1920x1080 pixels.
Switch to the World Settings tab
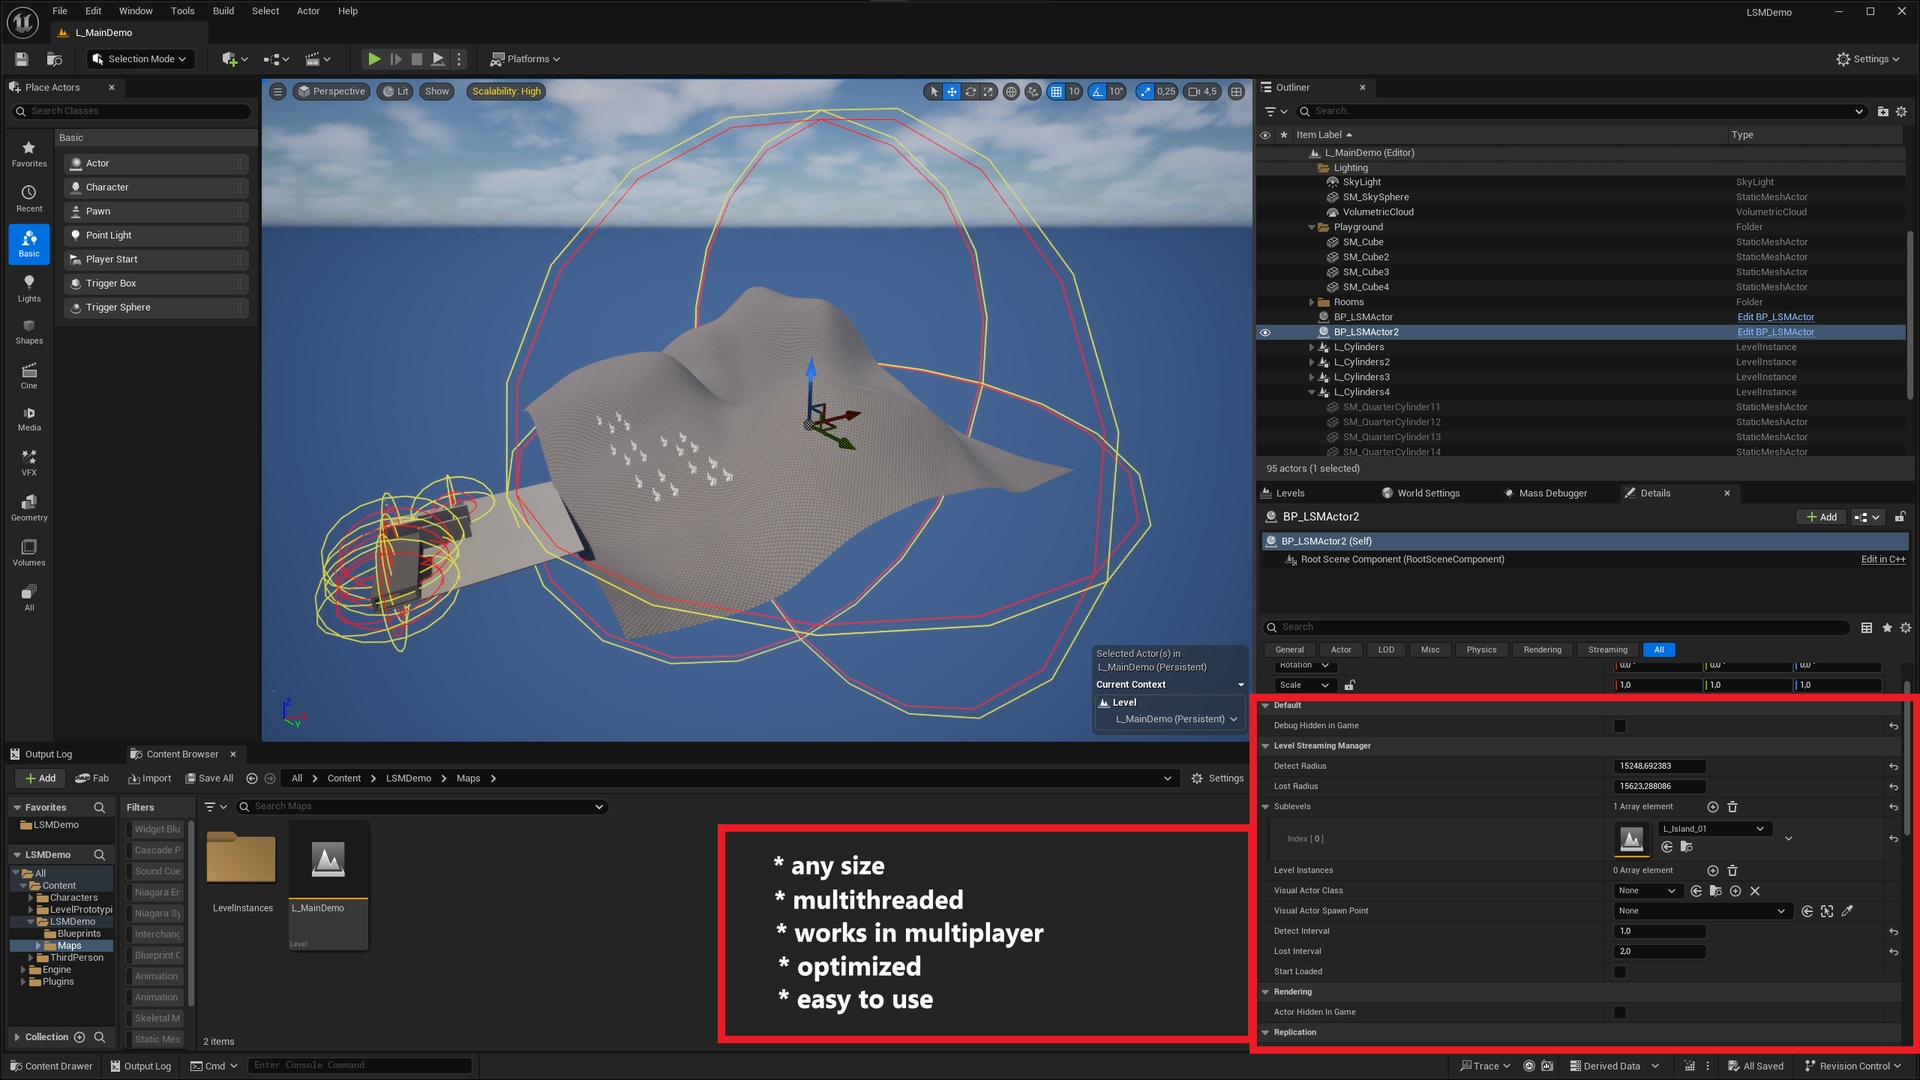tap(1421, 493)
